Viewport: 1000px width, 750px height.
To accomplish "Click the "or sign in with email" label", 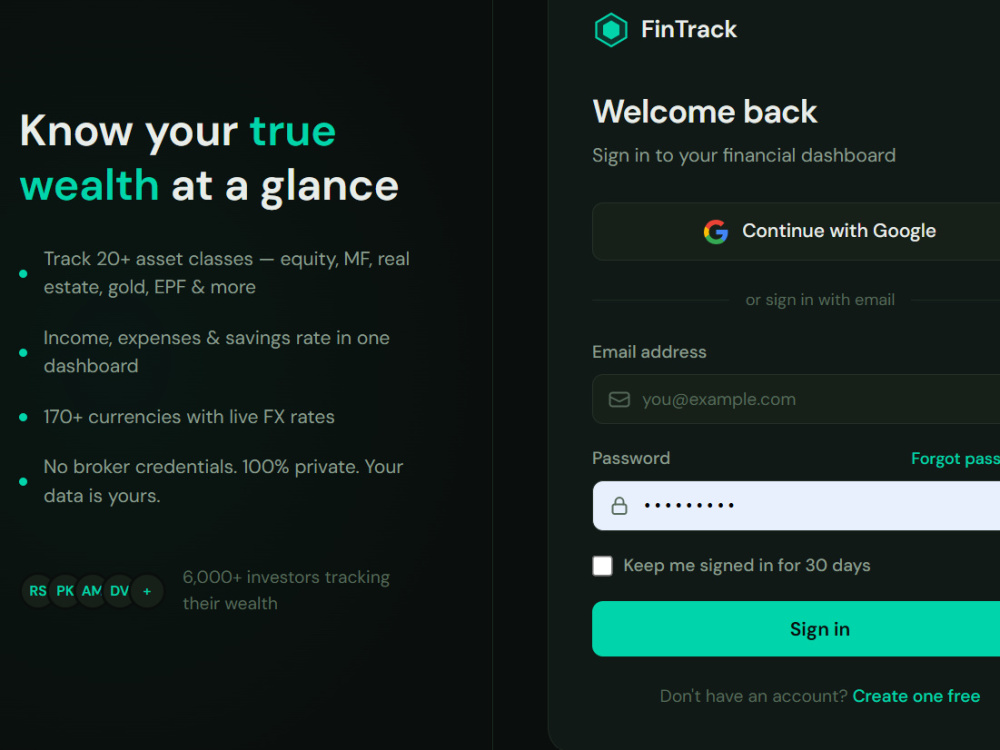I will [820, 300].
